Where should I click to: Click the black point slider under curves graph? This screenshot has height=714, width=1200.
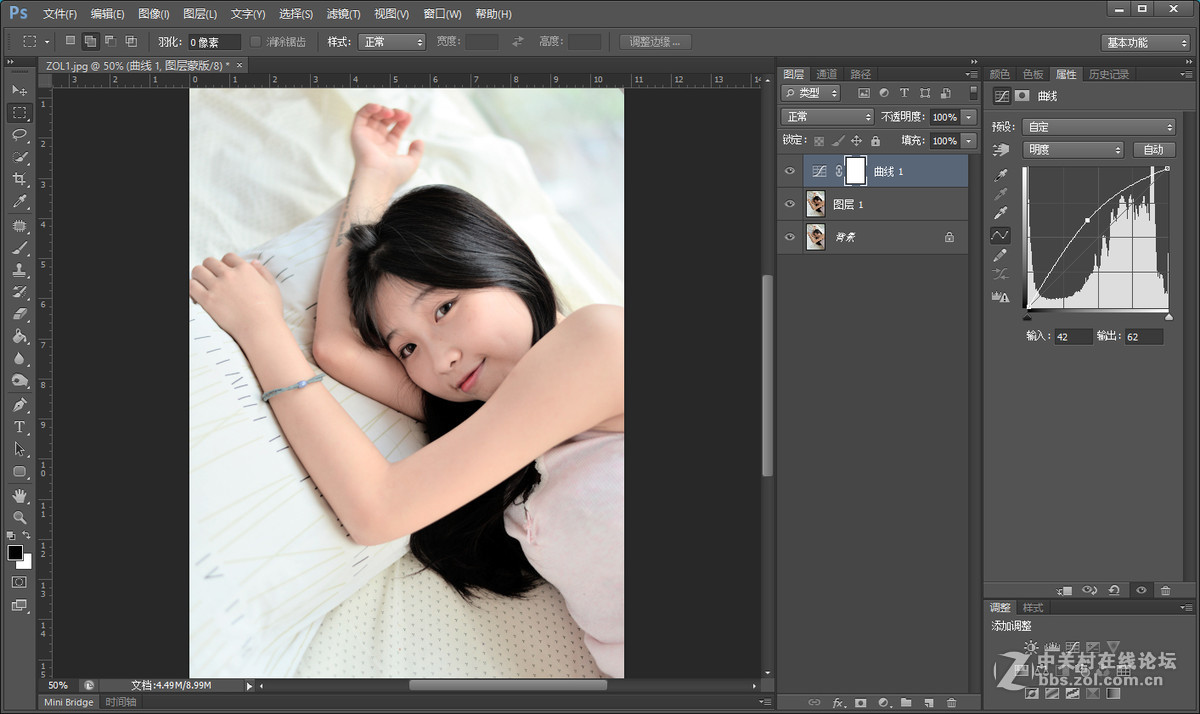pos(1028,316)
